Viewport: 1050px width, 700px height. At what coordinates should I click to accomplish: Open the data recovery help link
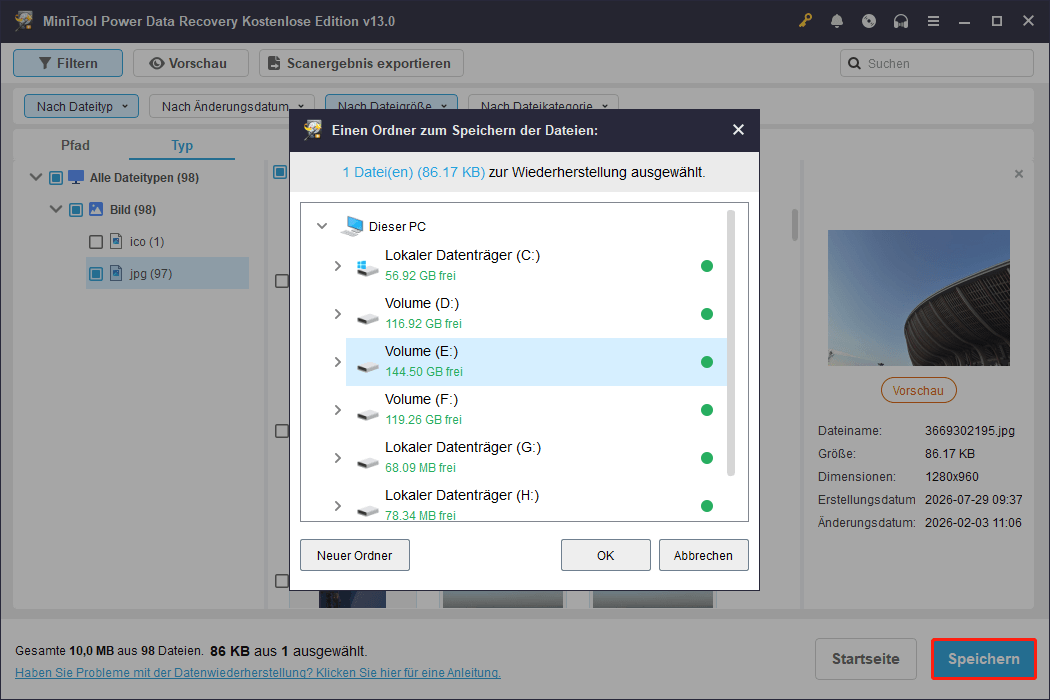tap(258, 673)
